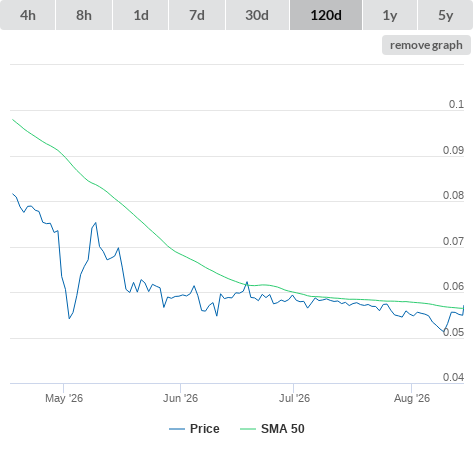The width and height of the screenshot is (474, 455).
Task: Click the Jul '26 axis tick label
Action: 294,398
